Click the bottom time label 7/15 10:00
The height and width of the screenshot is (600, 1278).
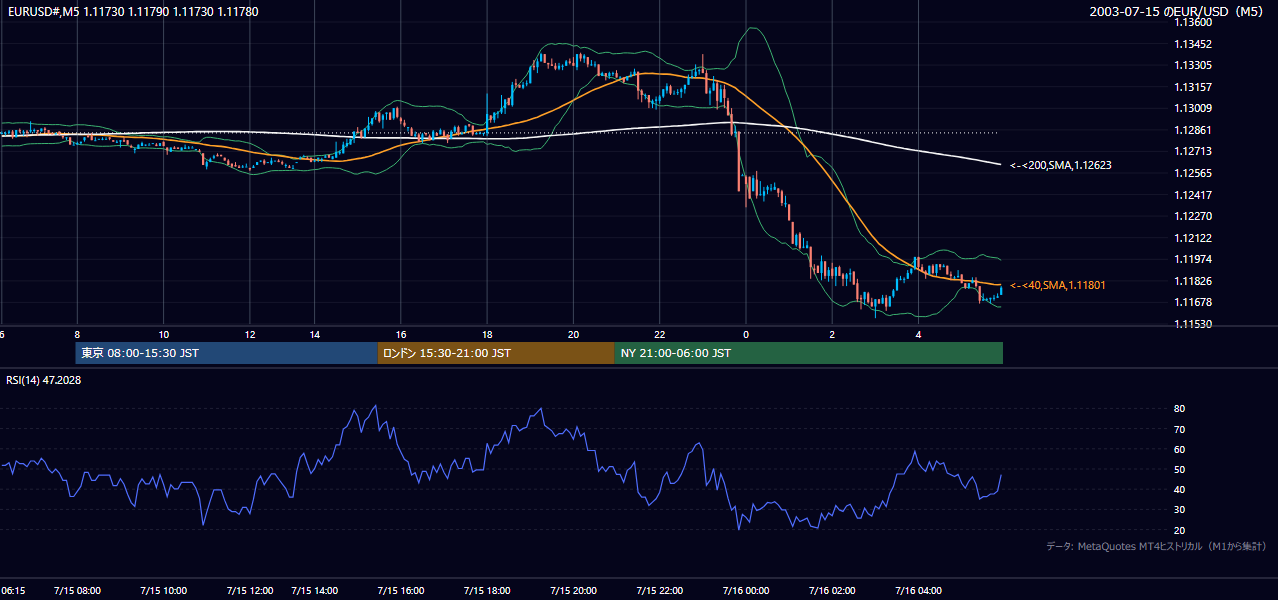pos(163,591)
